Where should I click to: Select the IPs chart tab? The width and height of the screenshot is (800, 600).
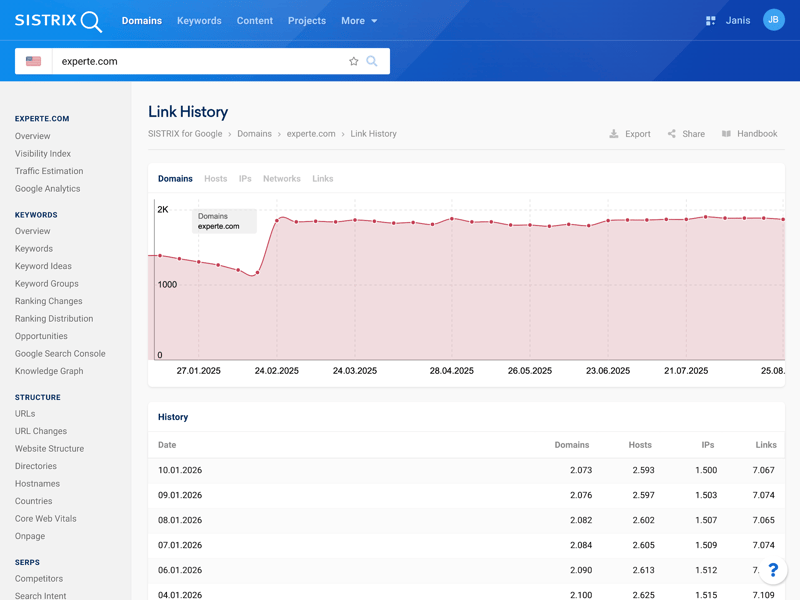point(245,179)
